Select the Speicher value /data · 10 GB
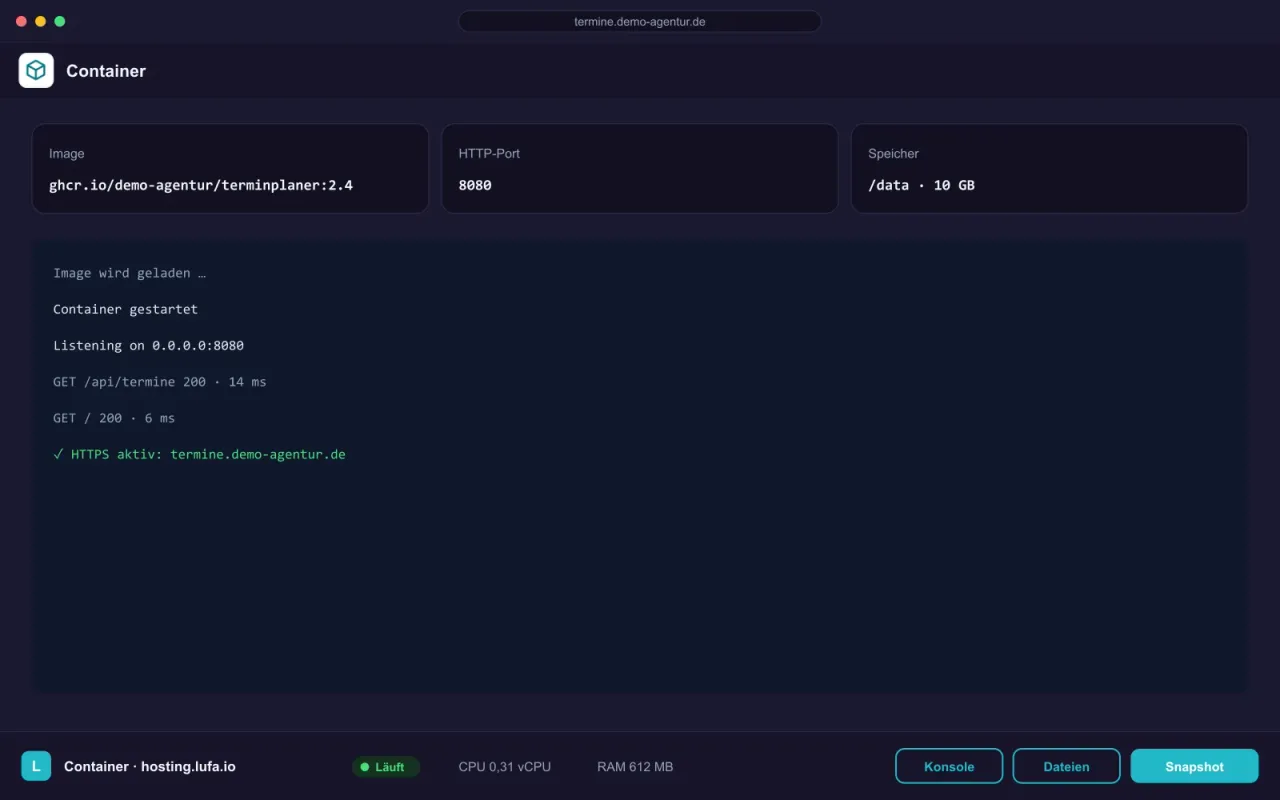The width and height of the screenshot is (1280, 800). [921, 185]
